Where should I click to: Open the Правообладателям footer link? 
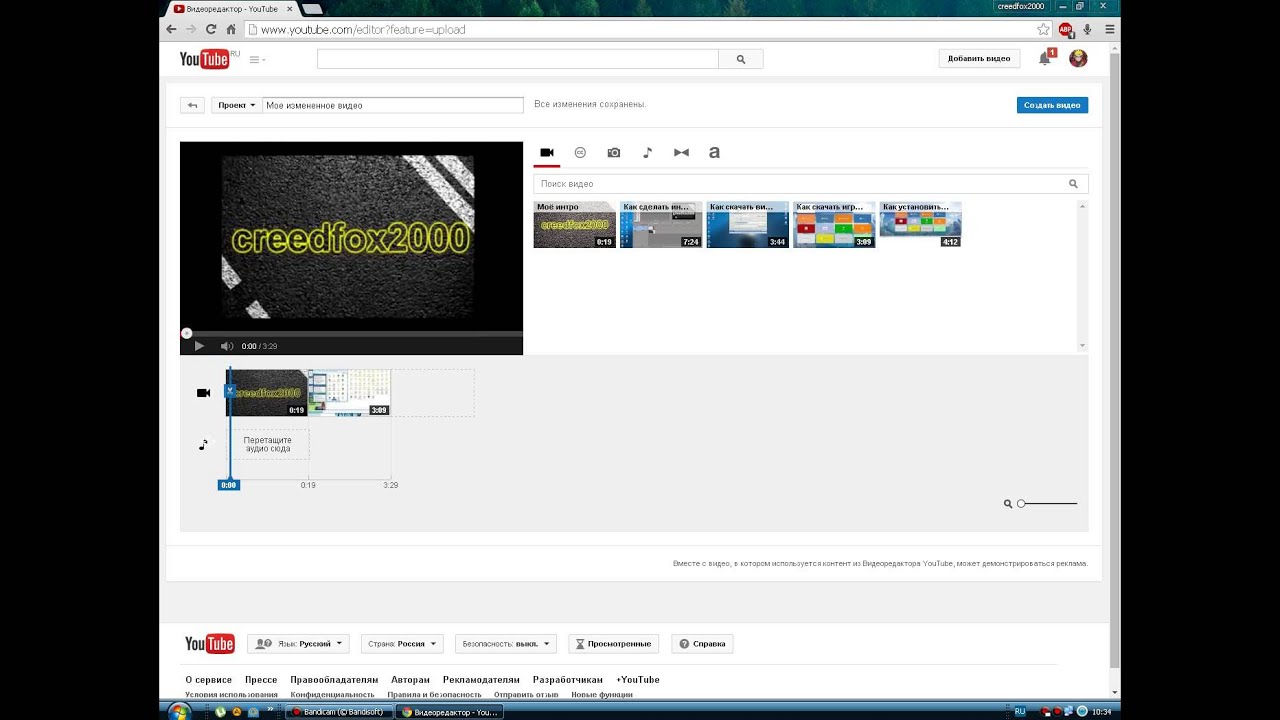coord(334,680)
